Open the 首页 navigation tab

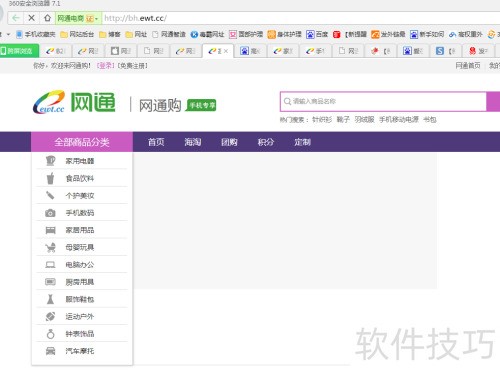156,142
